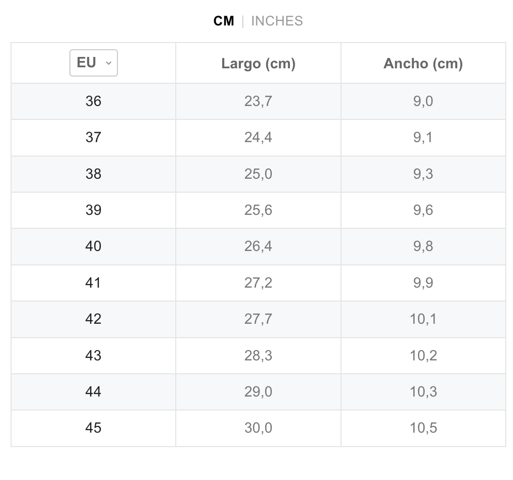Switch units to INCHES
The width and height of the screenshot is (513, 480).
(x=277, y=21)
